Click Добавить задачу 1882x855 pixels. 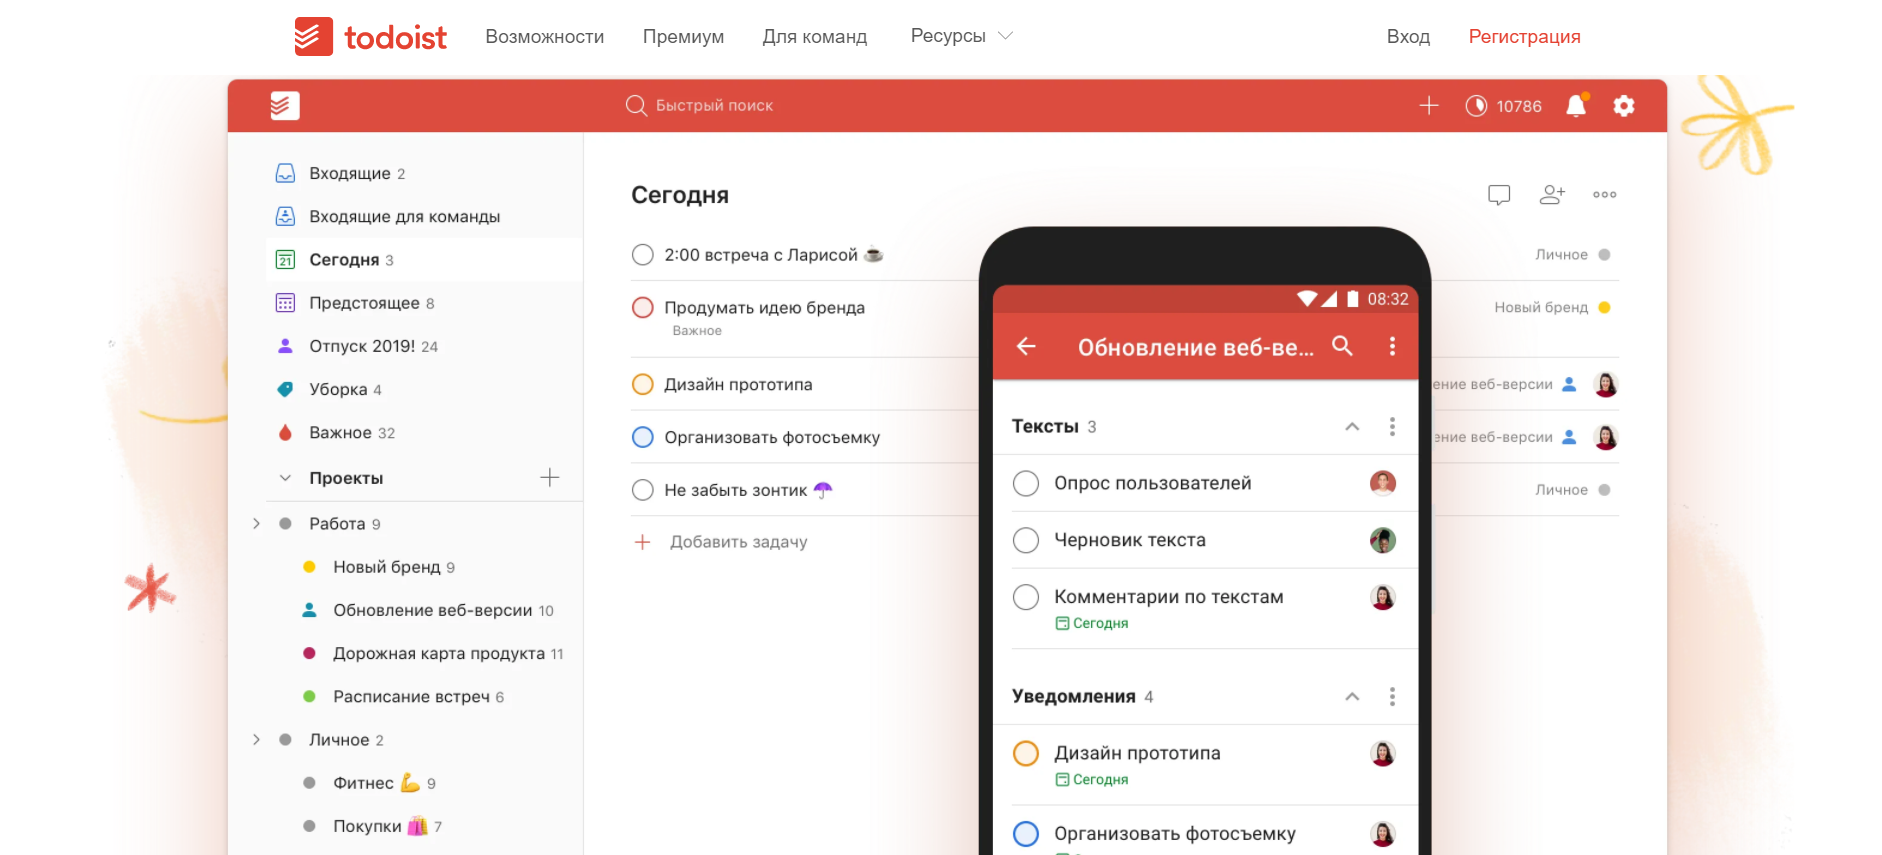[738, 542]
